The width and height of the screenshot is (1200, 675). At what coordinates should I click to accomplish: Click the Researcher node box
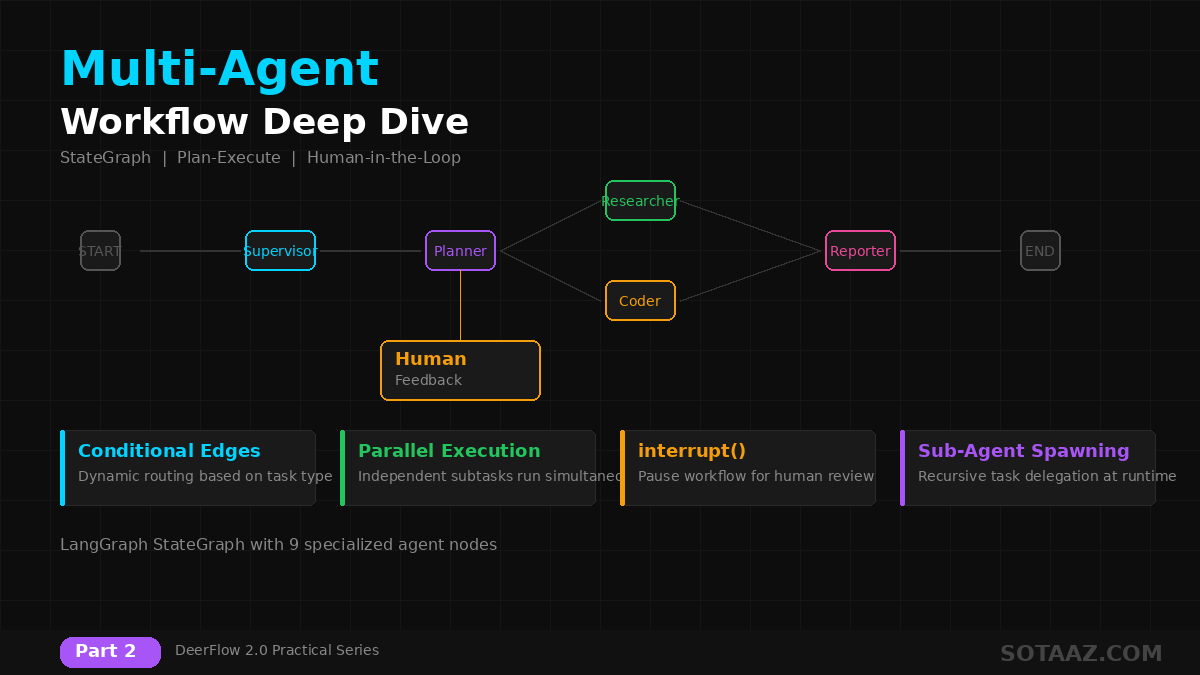coord(640,201)
